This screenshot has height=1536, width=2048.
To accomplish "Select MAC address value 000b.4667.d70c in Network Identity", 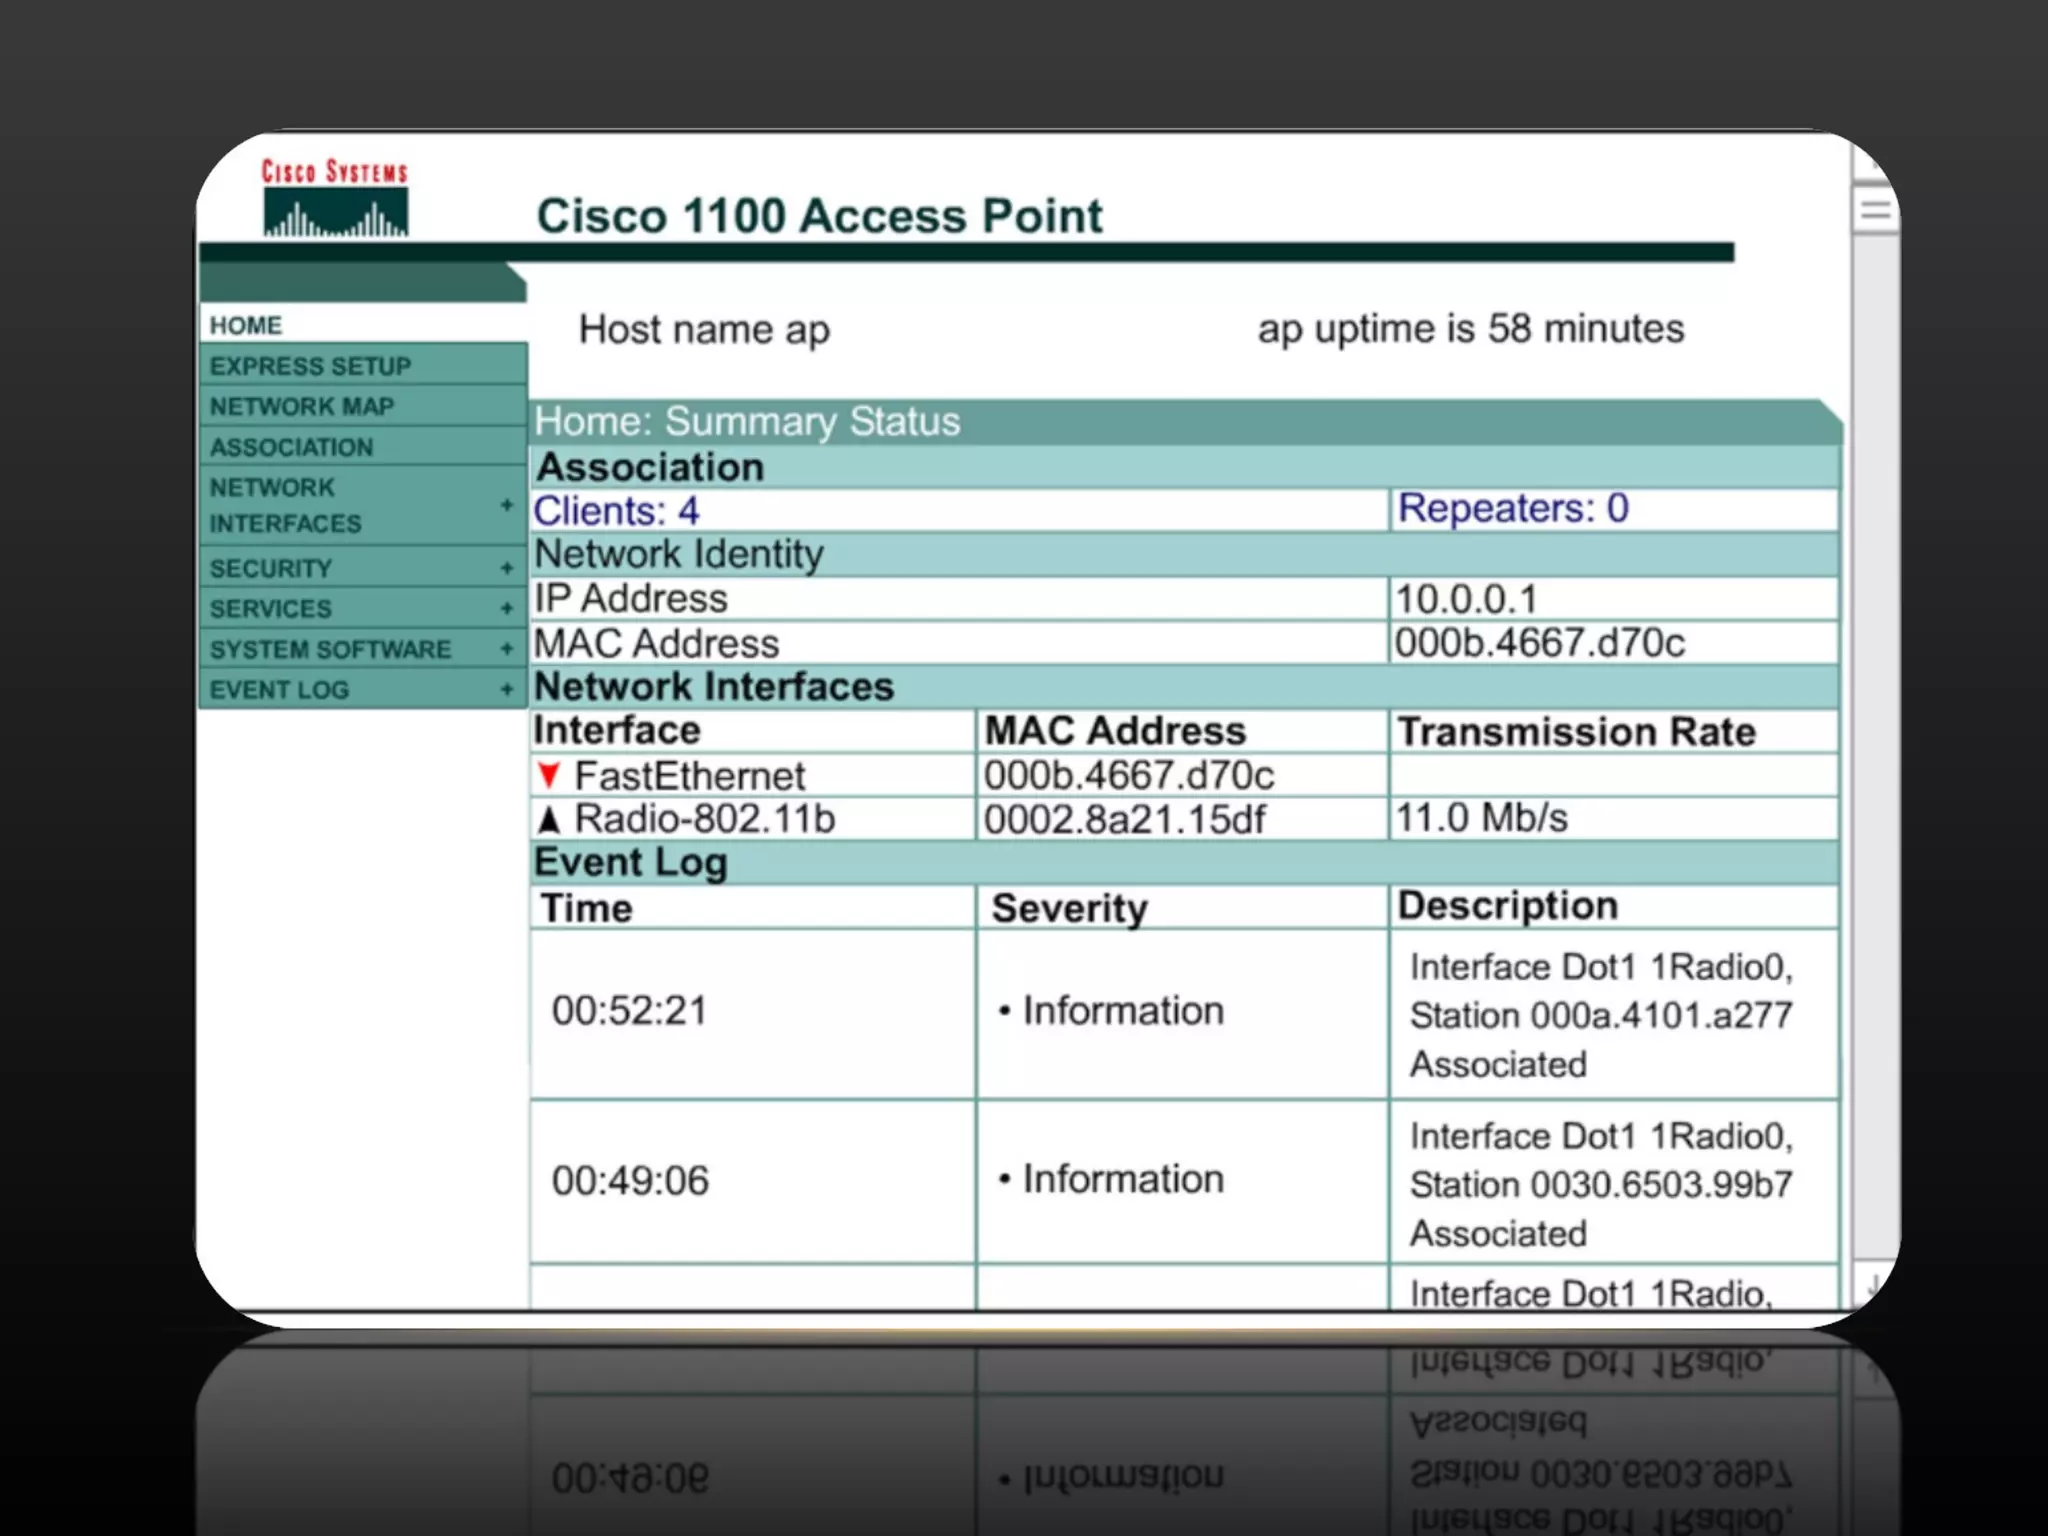I will [1540, 642].
